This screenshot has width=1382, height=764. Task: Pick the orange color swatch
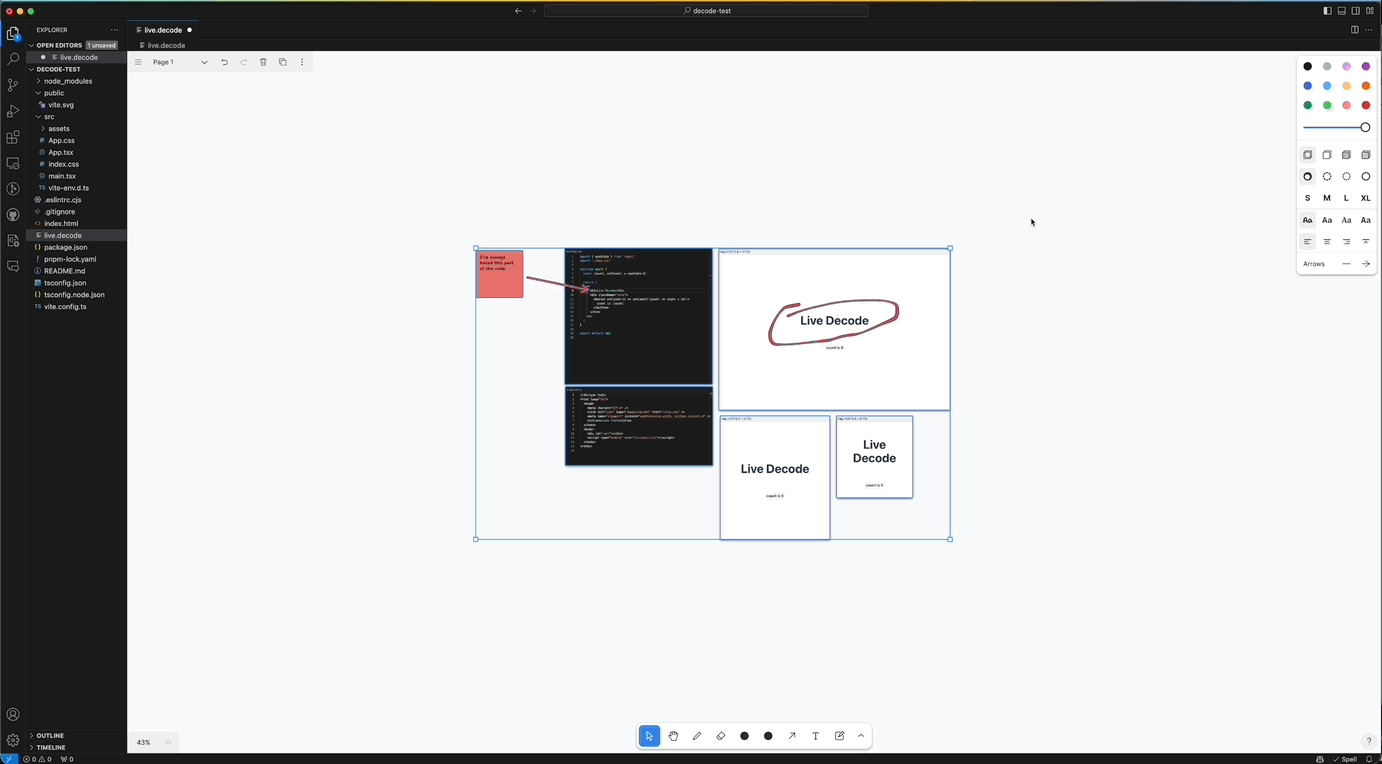(x=1366, y=86)
